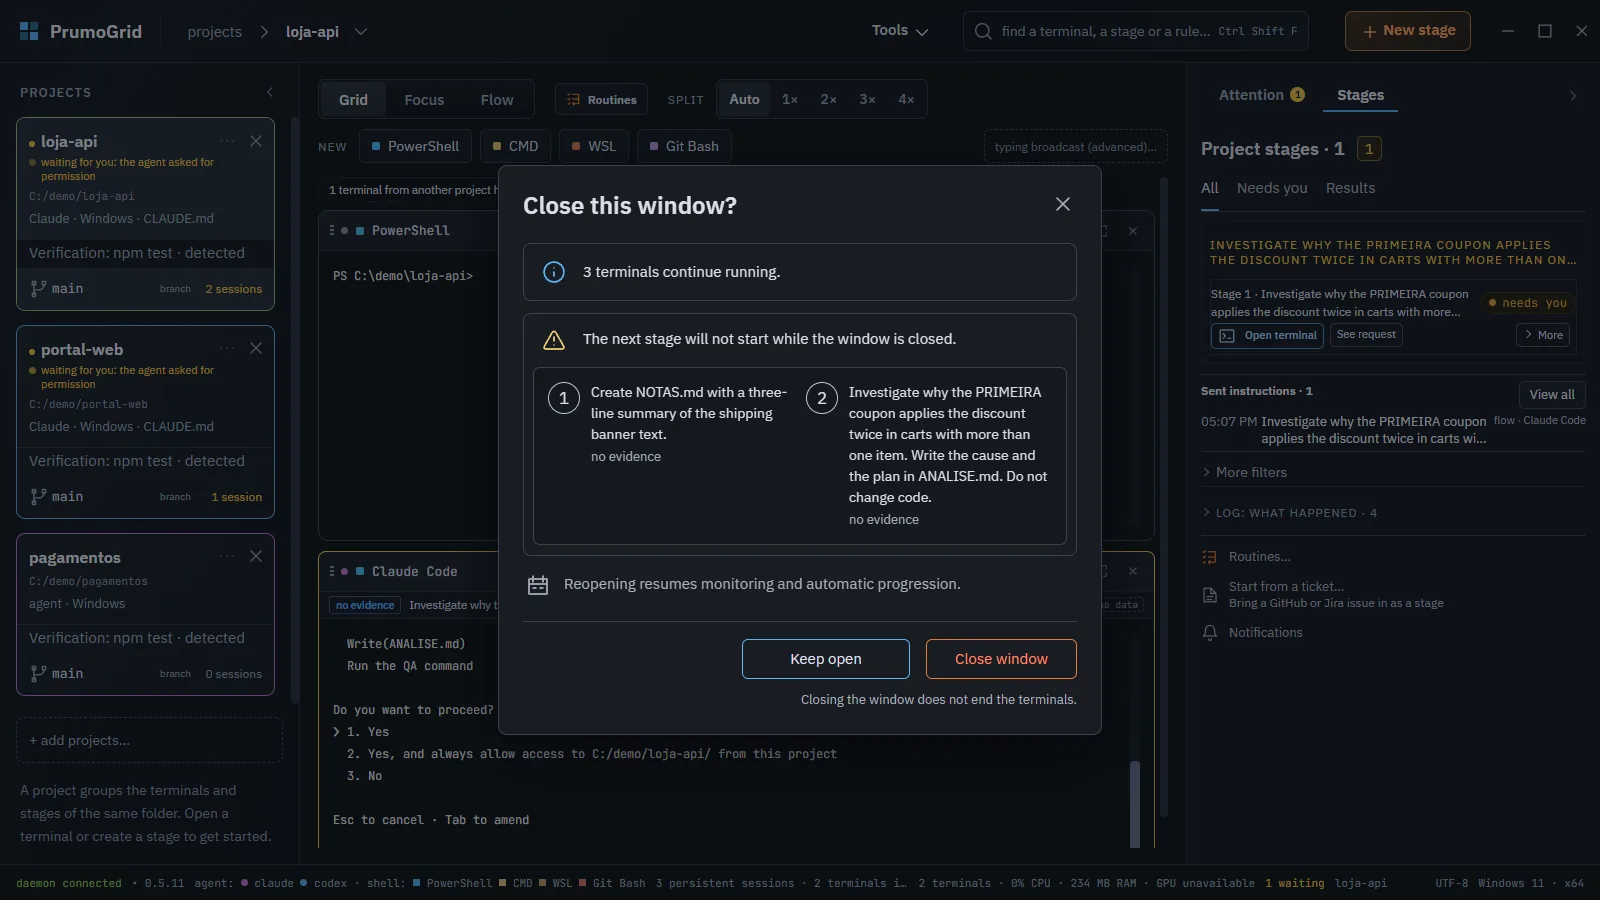Remove the portal-web project with its X
1600x900 pixels.
256,349
